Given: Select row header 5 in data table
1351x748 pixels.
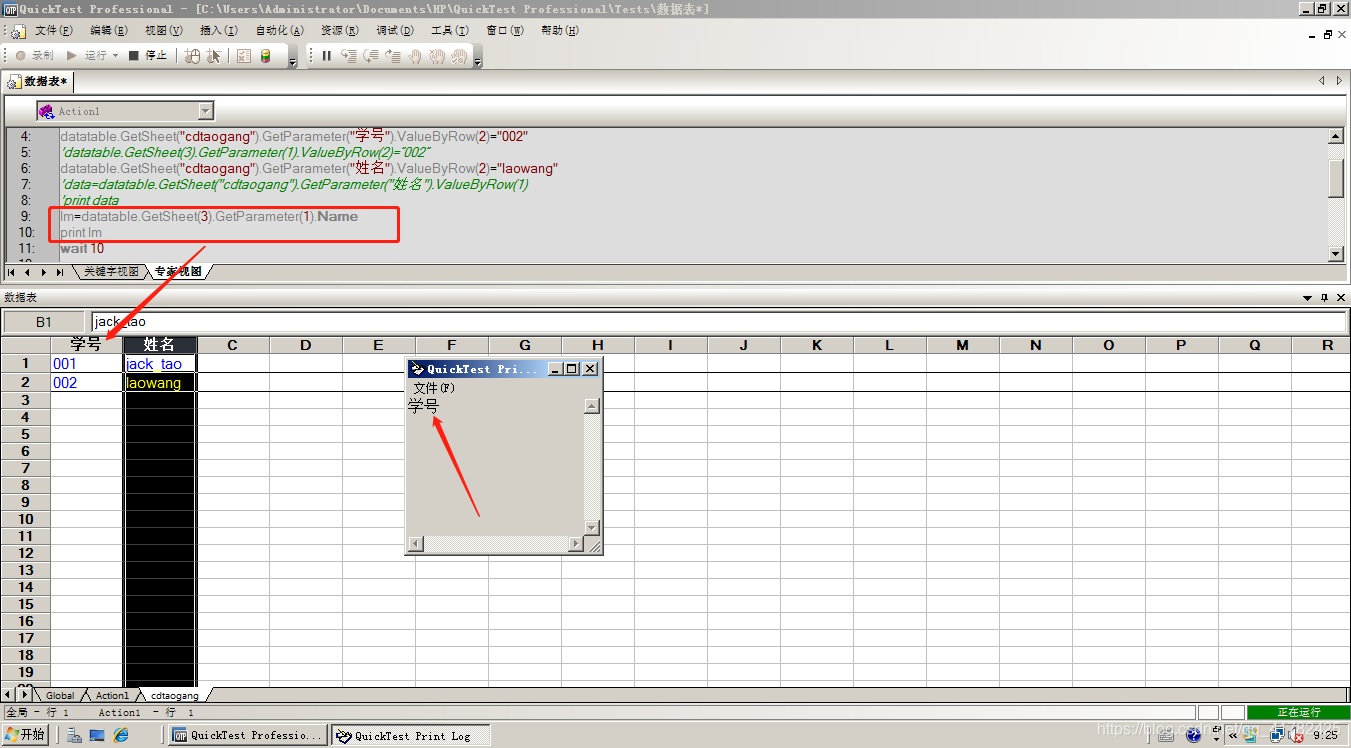Looking at the screenshot, I should (25, 434).
